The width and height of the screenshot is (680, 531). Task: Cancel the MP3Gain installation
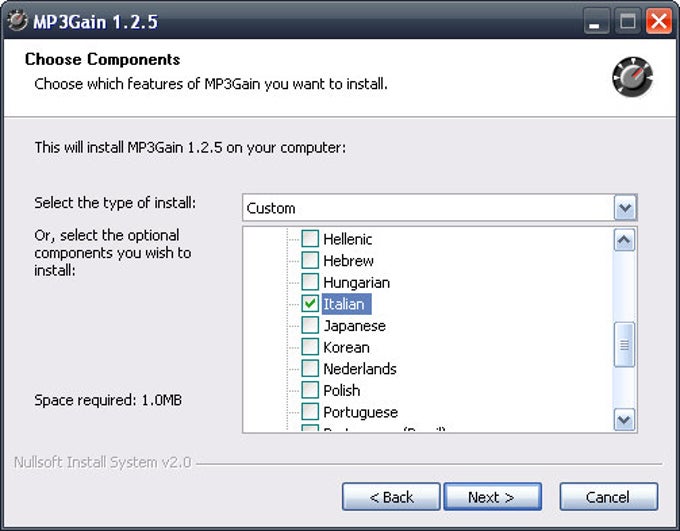pos(608,497)
